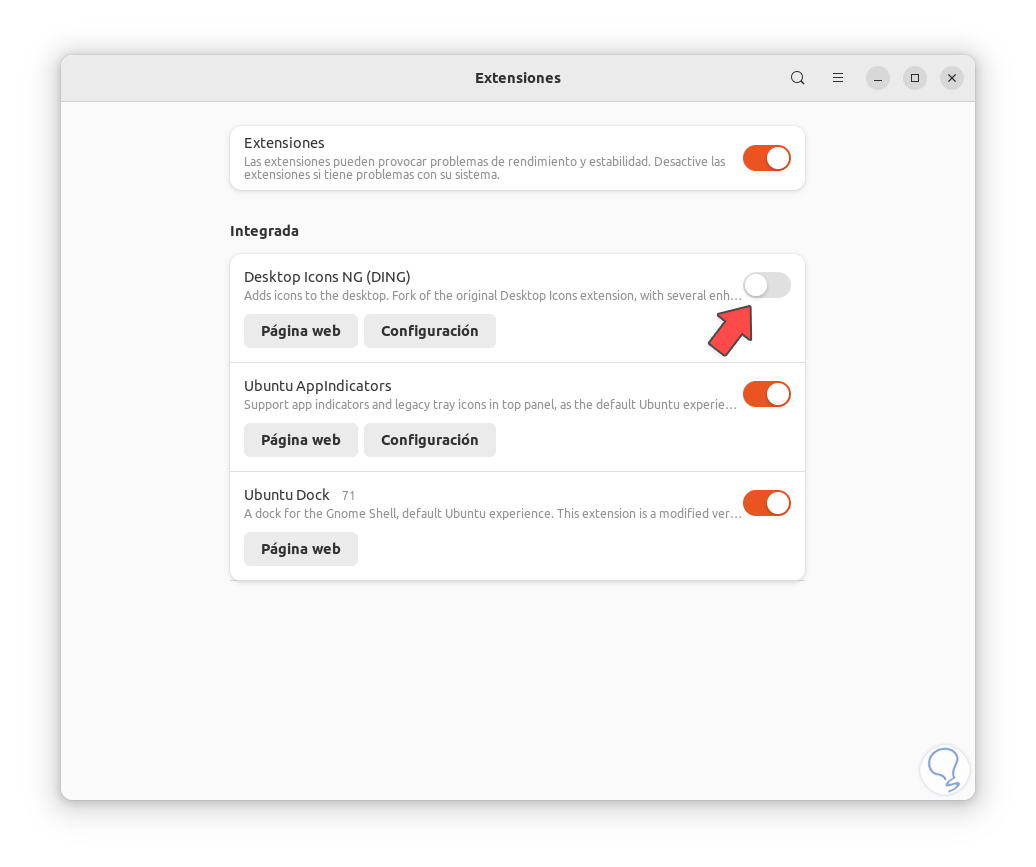Click the Integrada section heading
Viewport: 1036px width, 867px height.
coord(264,231)
